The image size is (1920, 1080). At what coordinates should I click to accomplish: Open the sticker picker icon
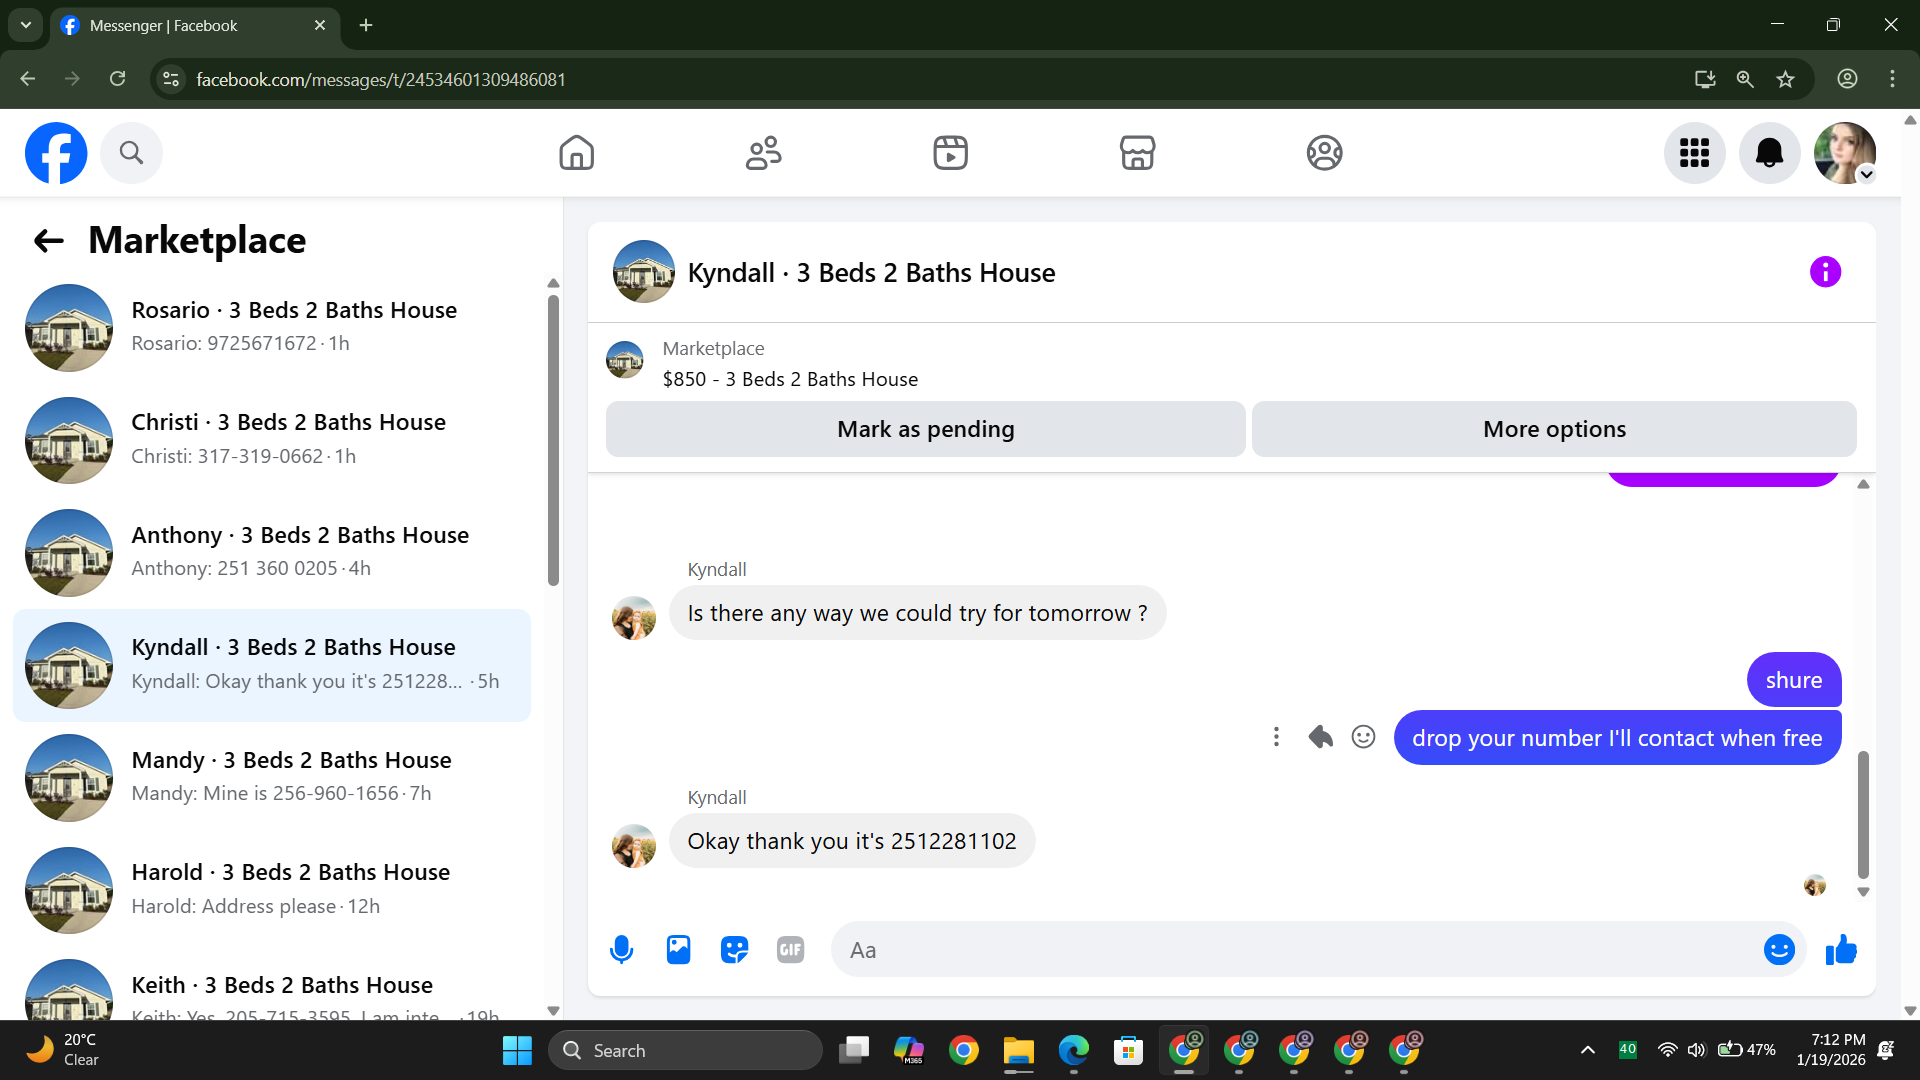(x=734, y=949)
